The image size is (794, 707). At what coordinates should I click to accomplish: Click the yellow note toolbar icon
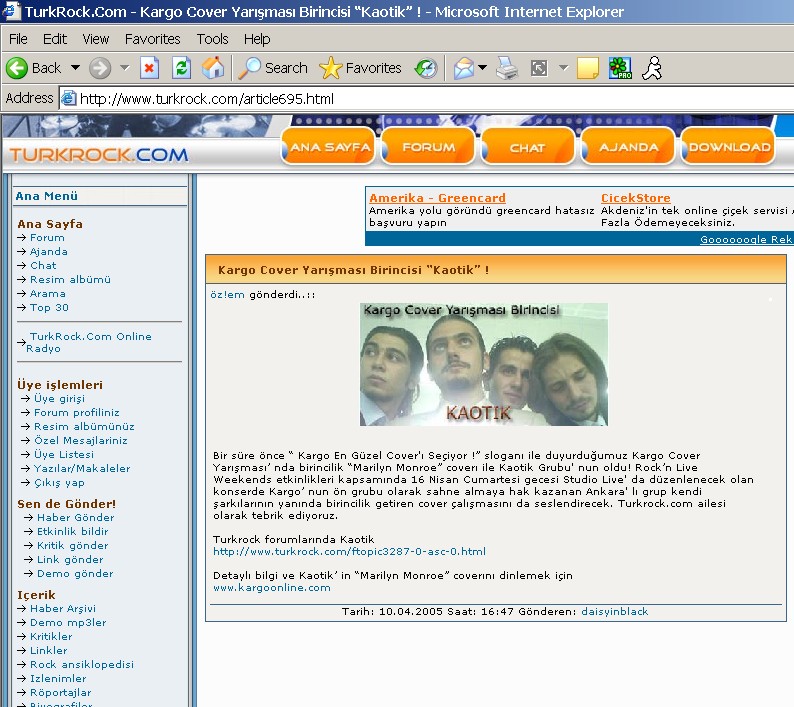(588, 68)
